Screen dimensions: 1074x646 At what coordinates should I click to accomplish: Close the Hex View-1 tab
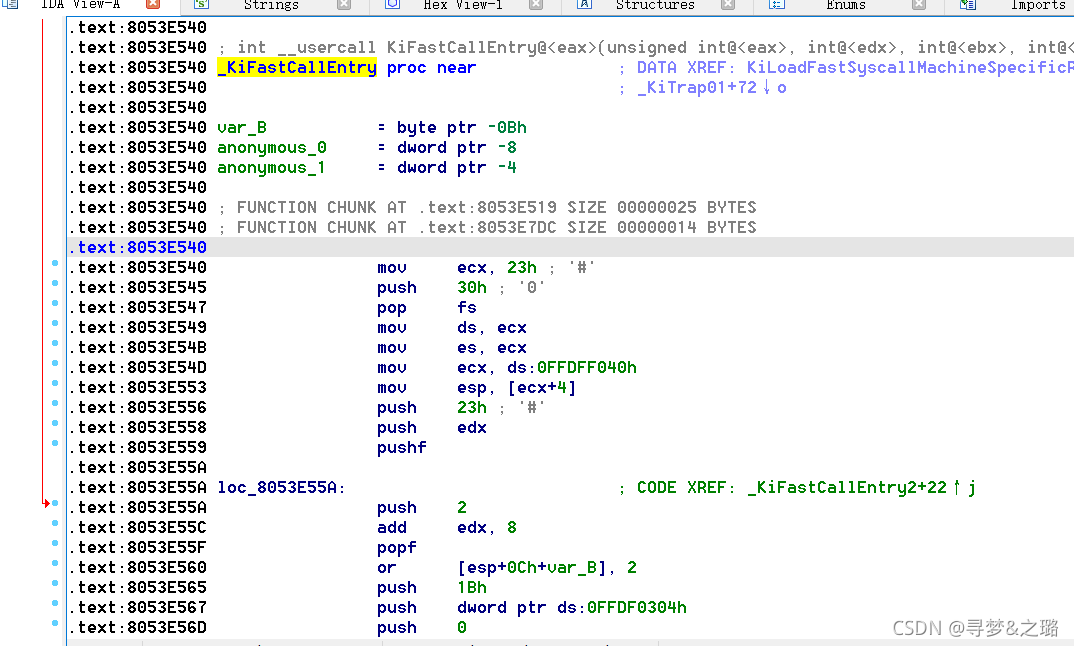pos(536,4)
